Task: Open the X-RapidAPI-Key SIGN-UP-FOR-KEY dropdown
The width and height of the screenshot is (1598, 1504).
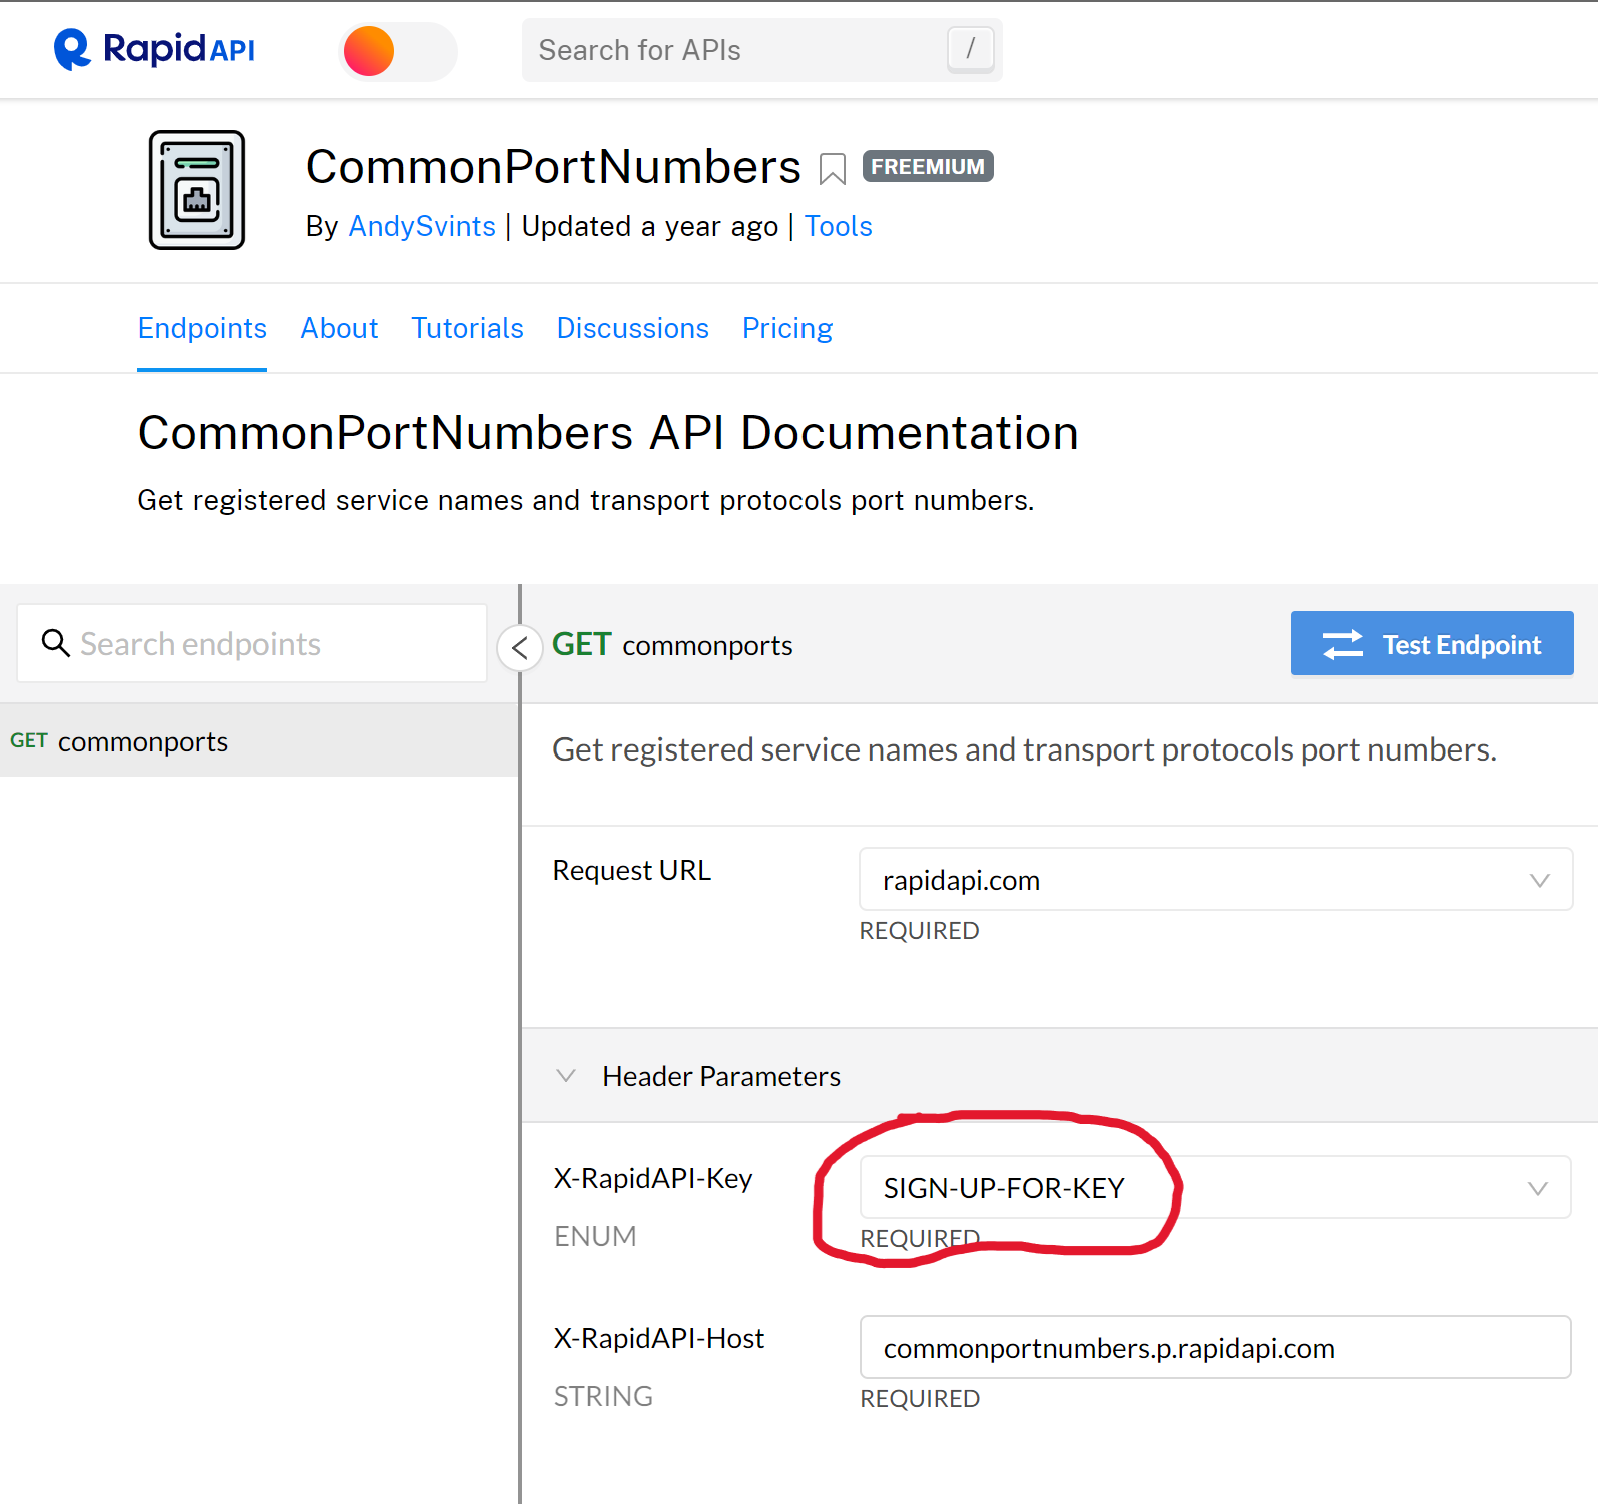Action: point(1216,1187)
